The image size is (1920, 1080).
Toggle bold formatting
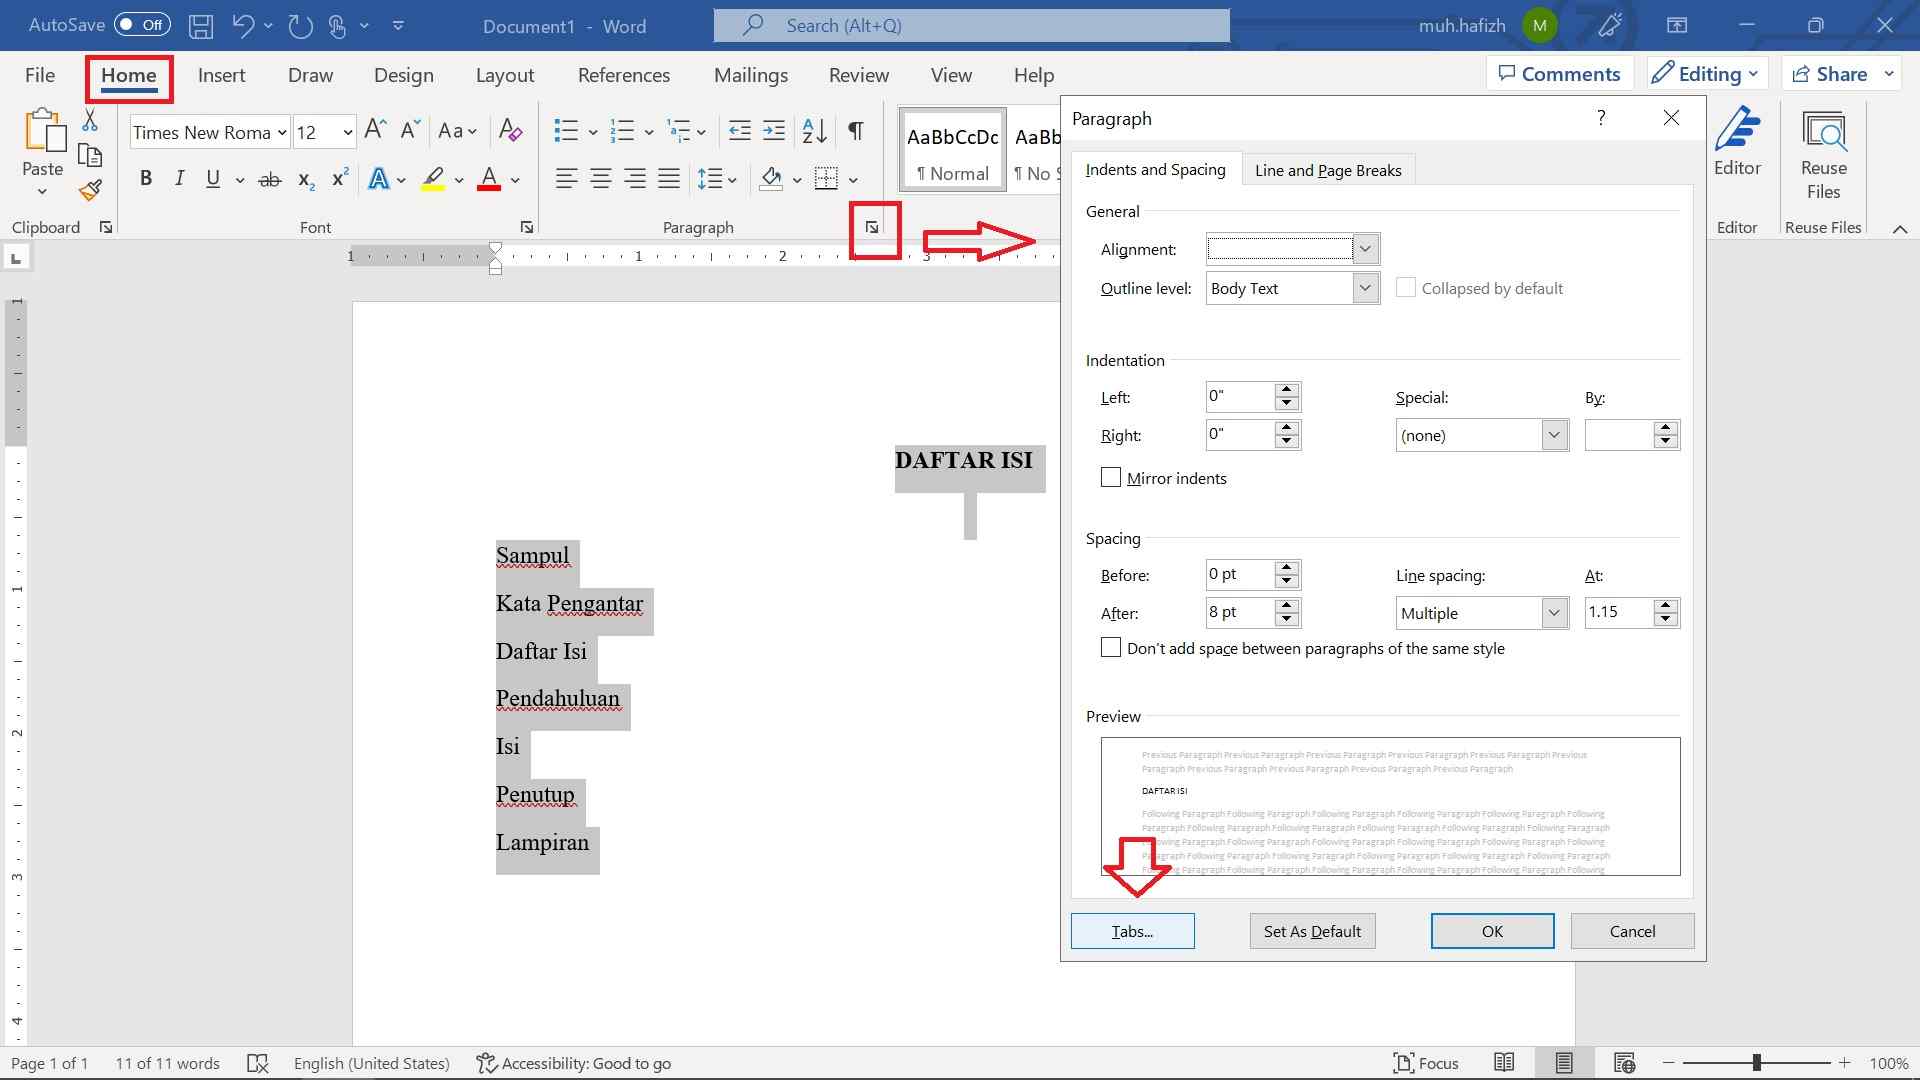click(146, 178)
